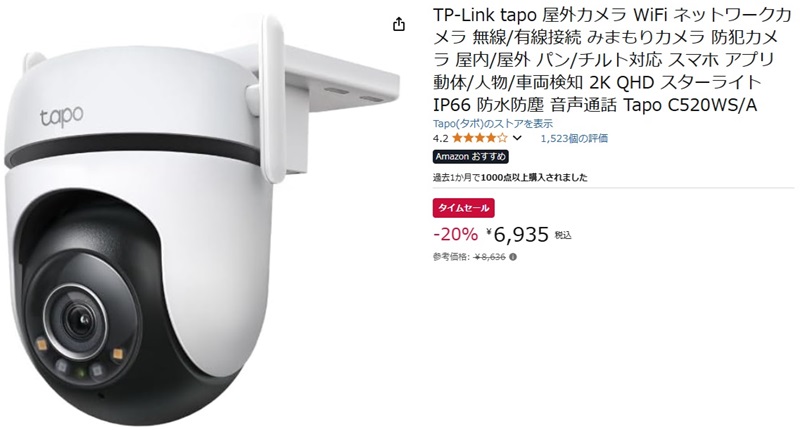Click the Amazon おすすめ badge
800x430 pixels.
click(470, 157)
